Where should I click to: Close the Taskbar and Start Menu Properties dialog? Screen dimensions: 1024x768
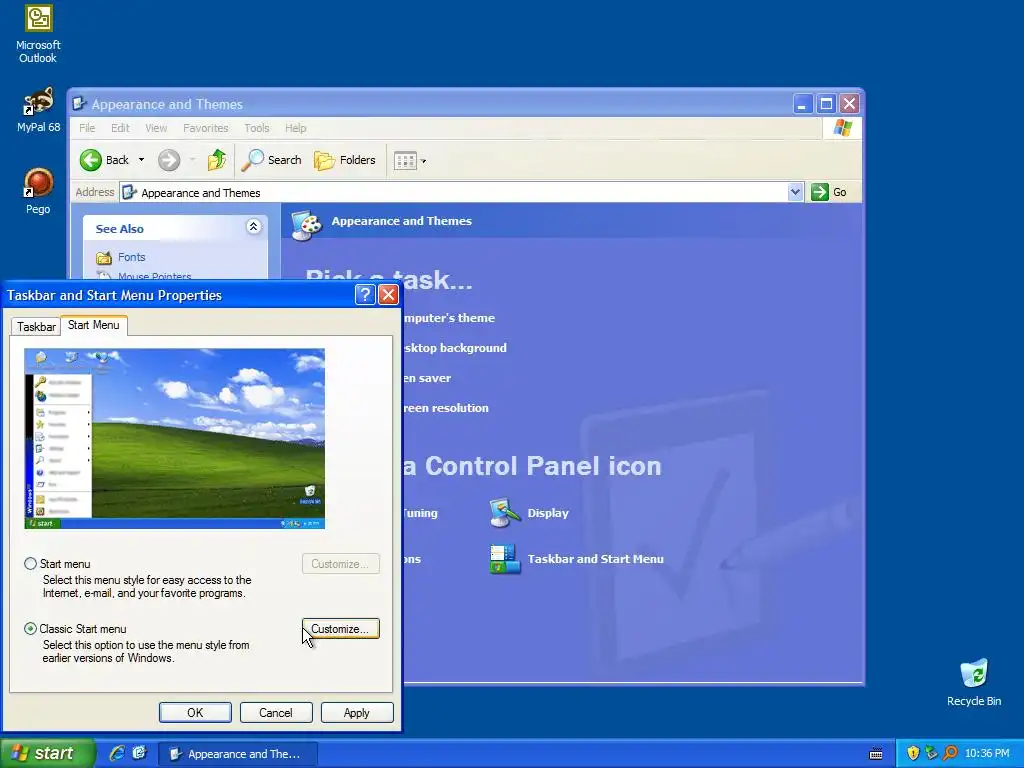(x=388, y=295)
